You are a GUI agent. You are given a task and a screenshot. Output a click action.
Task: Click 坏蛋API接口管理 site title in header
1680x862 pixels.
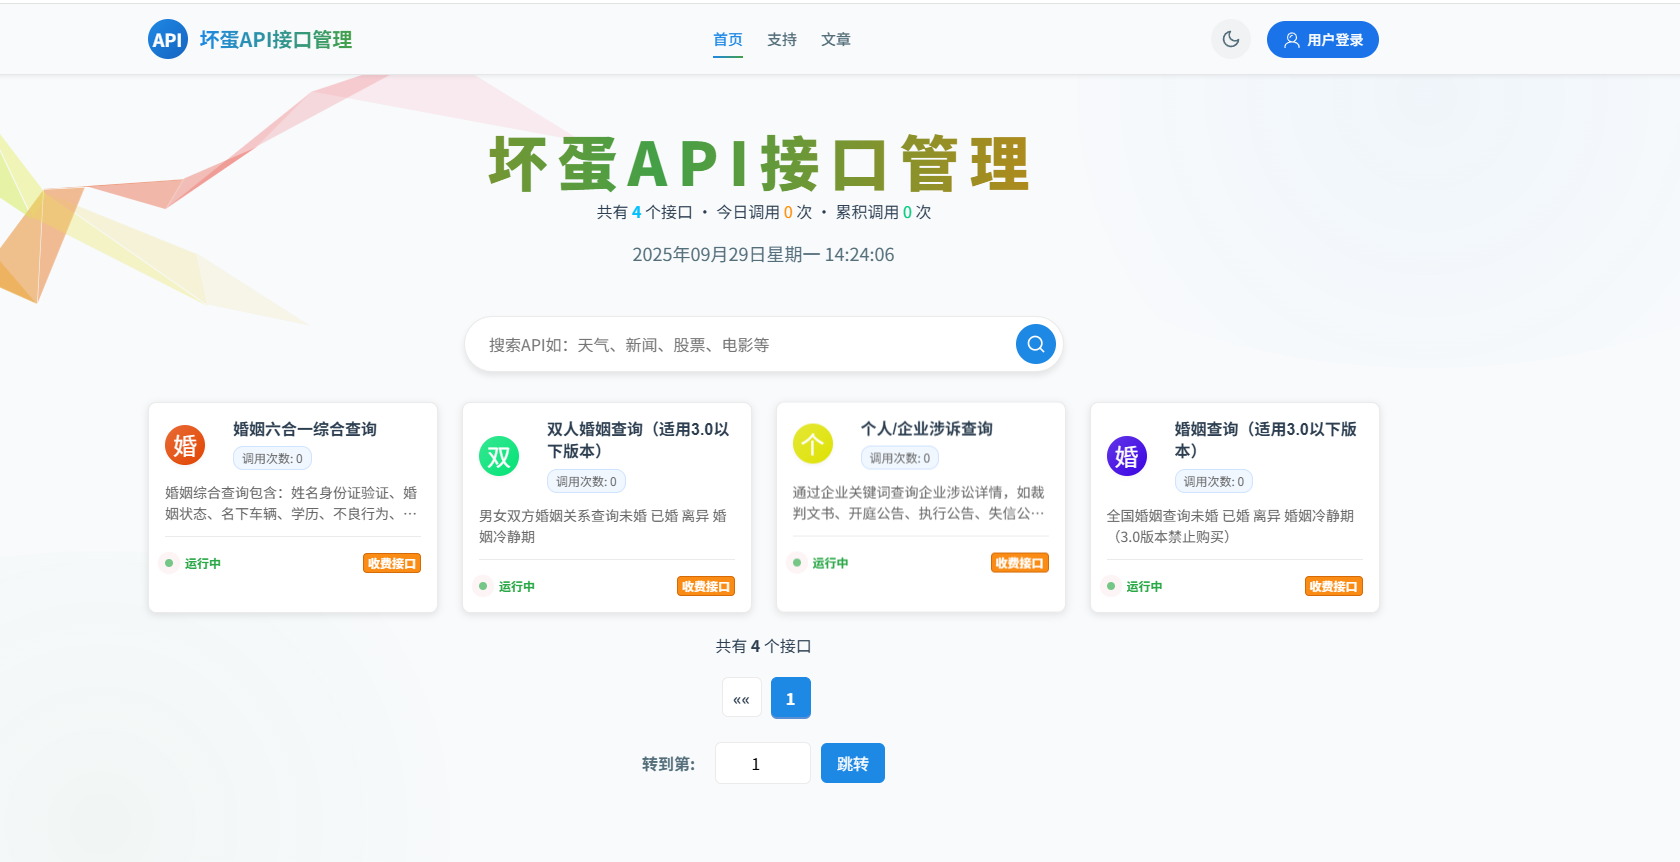pyautogui.click(x=275, y=40)
